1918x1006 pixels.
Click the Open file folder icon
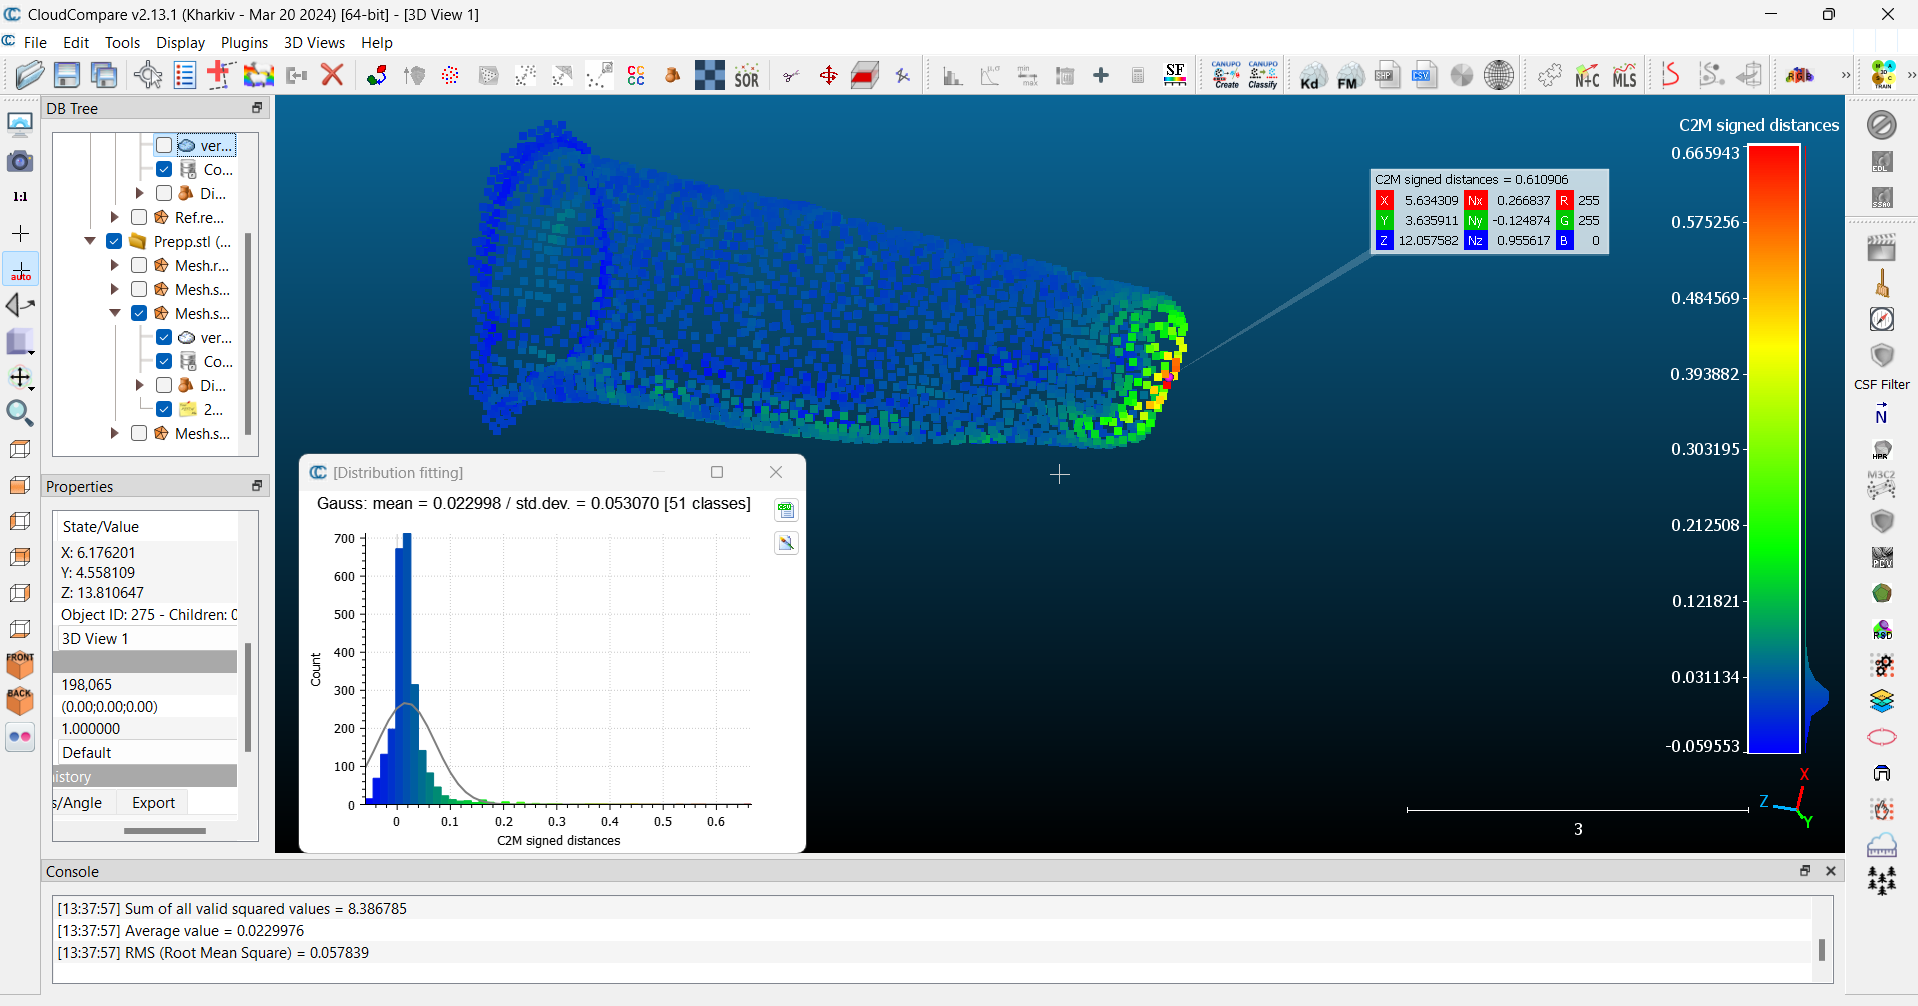pyautogui.click(x=30, y=75)
